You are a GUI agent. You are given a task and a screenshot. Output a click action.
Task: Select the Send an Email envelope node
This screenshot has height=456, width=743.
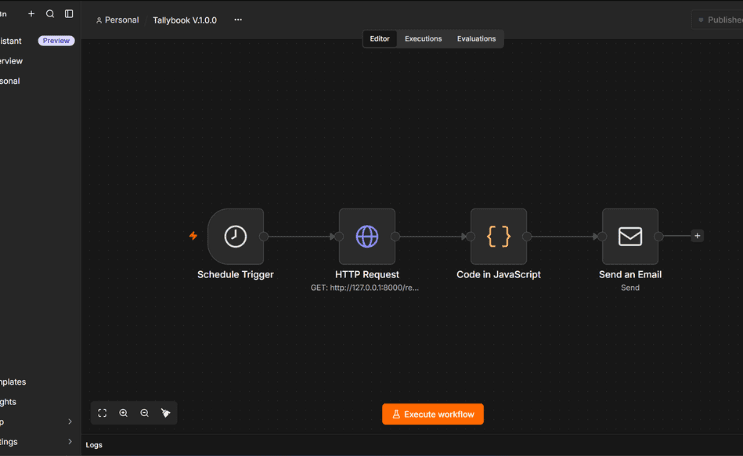630,236
